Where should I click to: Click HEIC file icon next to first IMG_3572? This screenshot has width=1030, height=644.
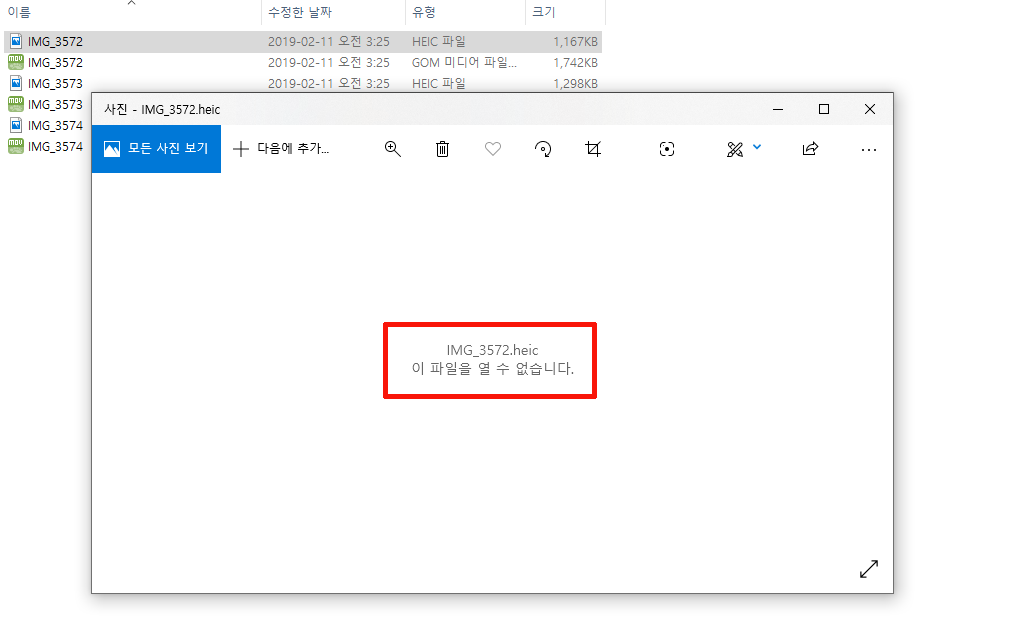(16, 41)
